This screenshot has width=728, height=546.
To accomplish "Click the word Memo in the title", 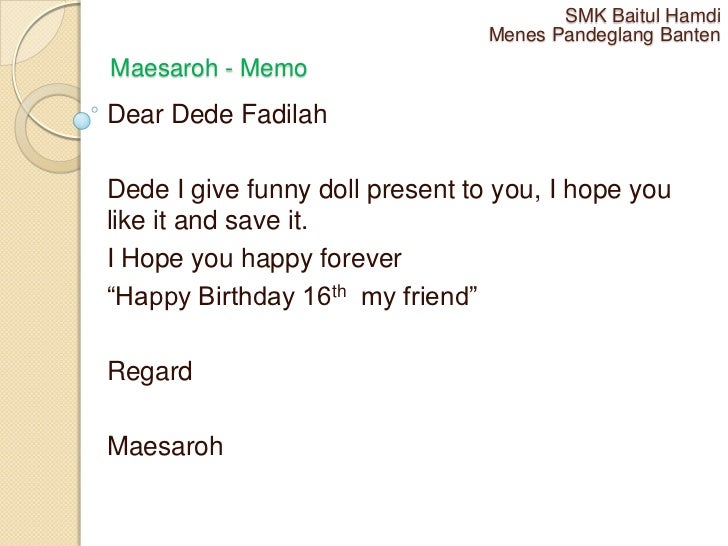I will coord(273,68).
